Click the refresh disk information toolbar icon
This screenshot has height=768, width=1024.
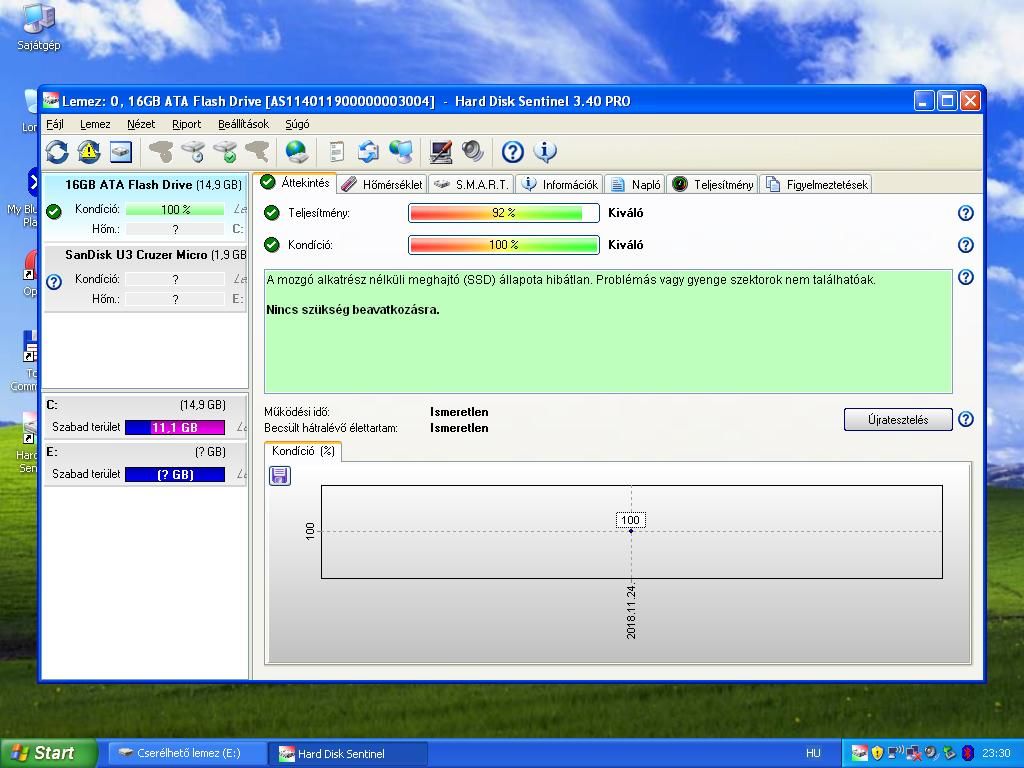tap(57, 152)
